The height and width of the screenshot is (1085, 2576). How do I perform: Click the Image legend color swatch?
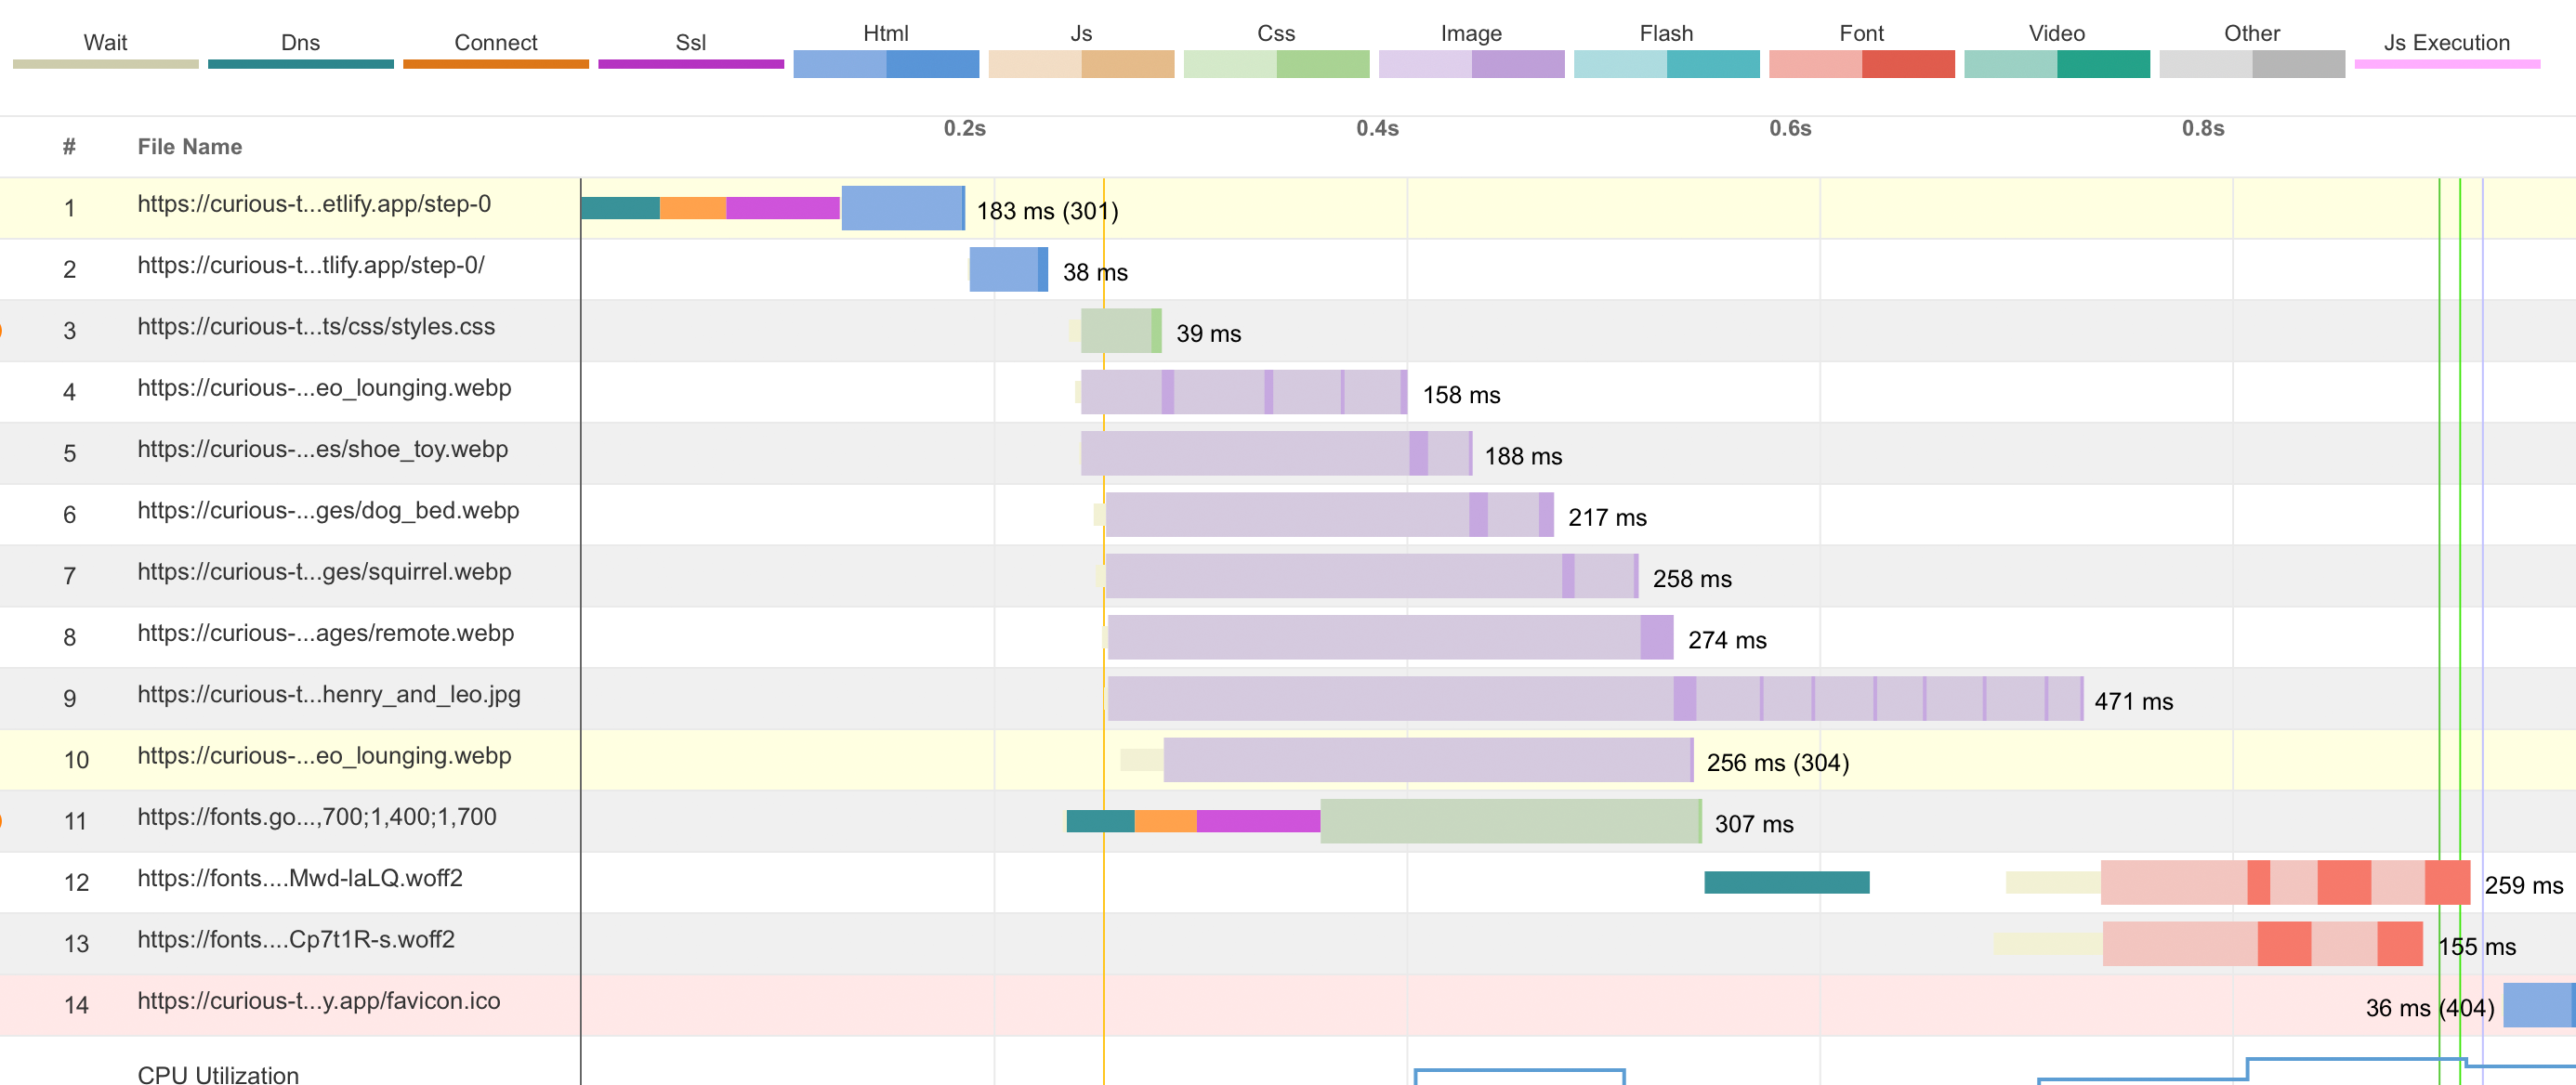click(1470, 64)
